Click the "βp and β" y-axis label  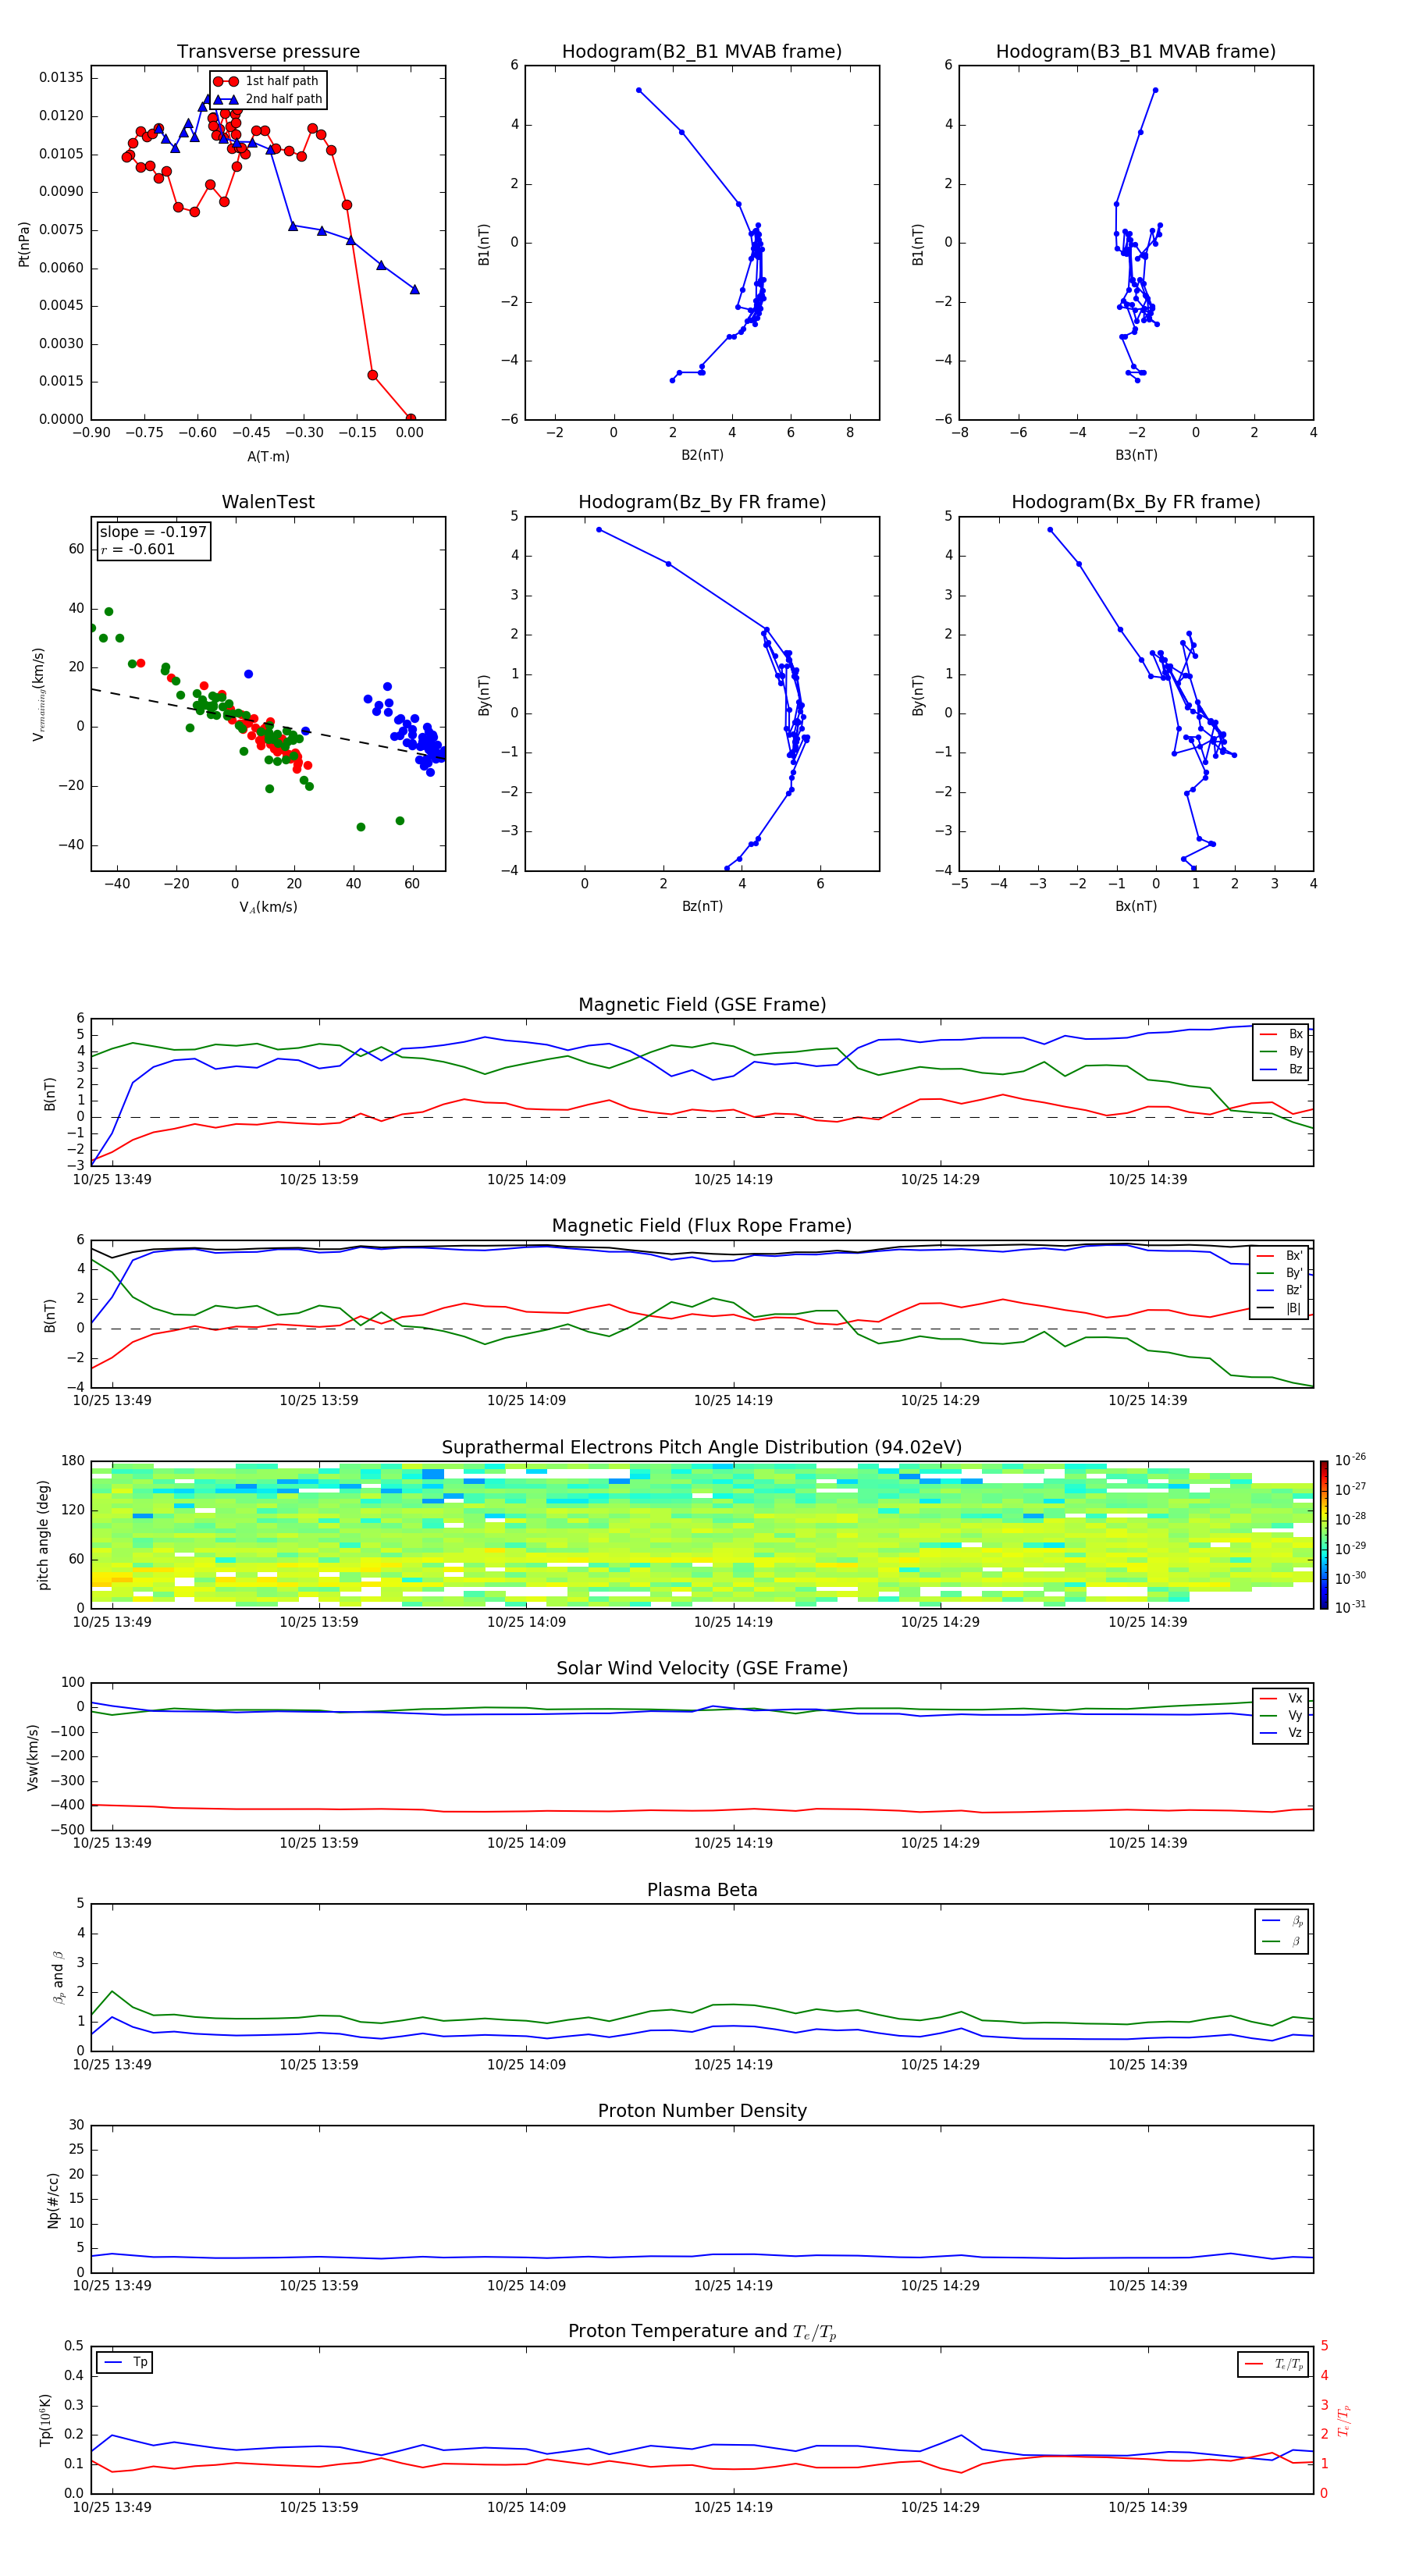58,1977
